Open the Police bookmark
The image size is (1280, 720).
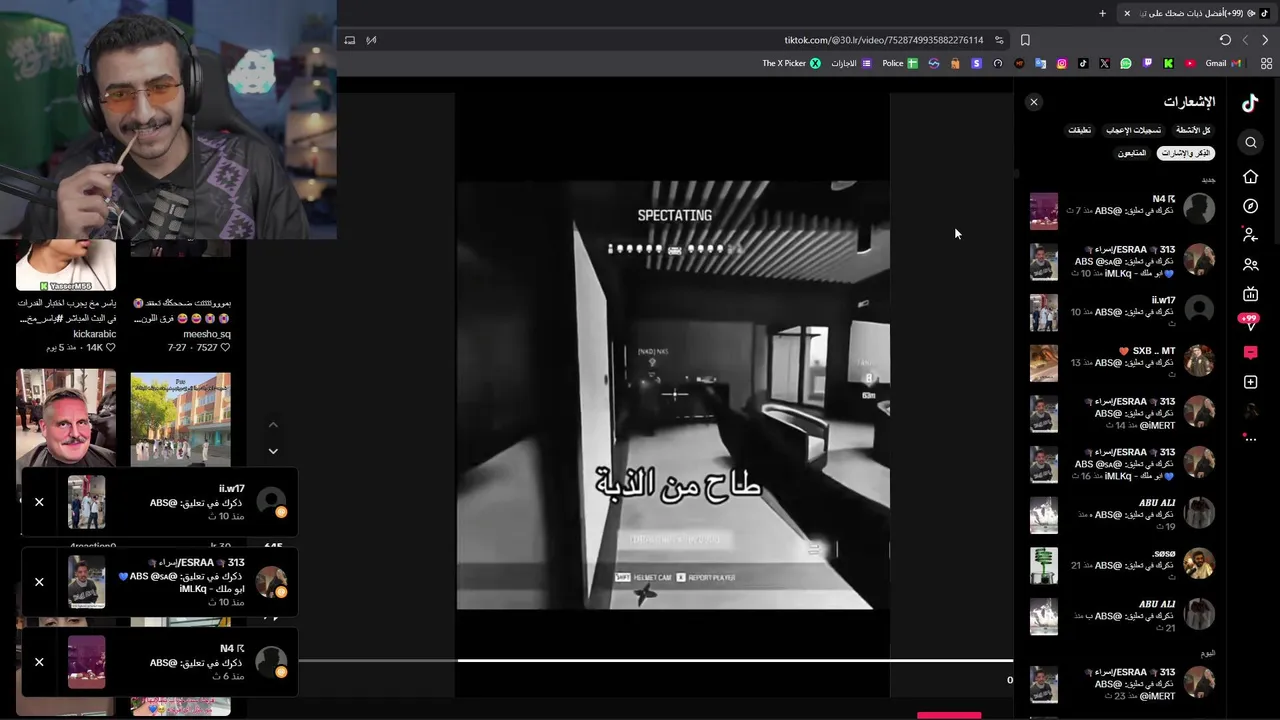(x=900, y=63)
